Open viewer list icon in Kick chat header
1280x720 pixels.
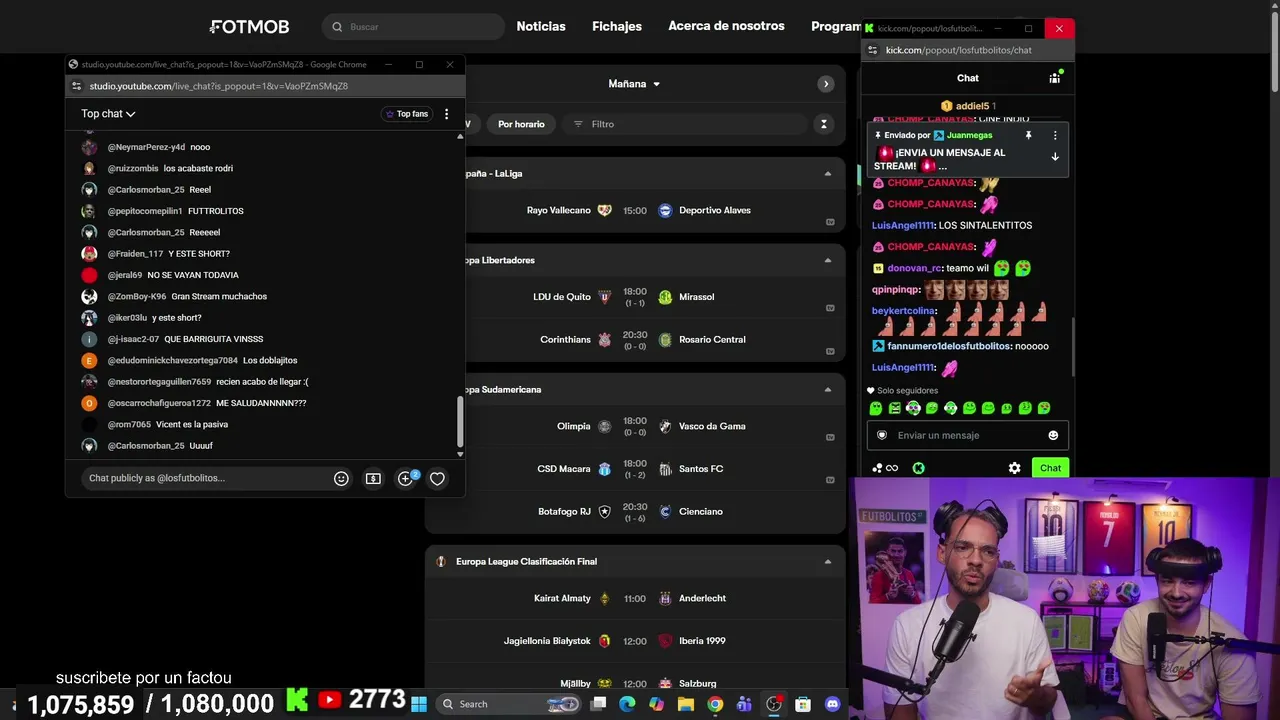pyautogui.click(x=1054, y=78)
